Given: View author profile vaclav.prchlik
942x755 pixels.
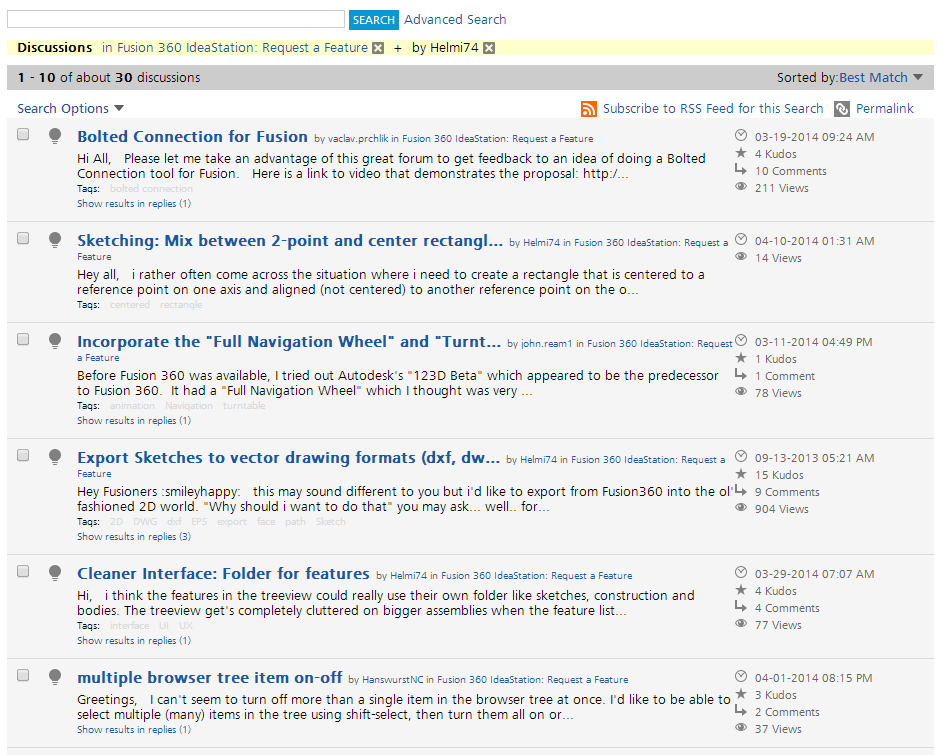Looking at the screenshot, I should [x=358, y=139].
